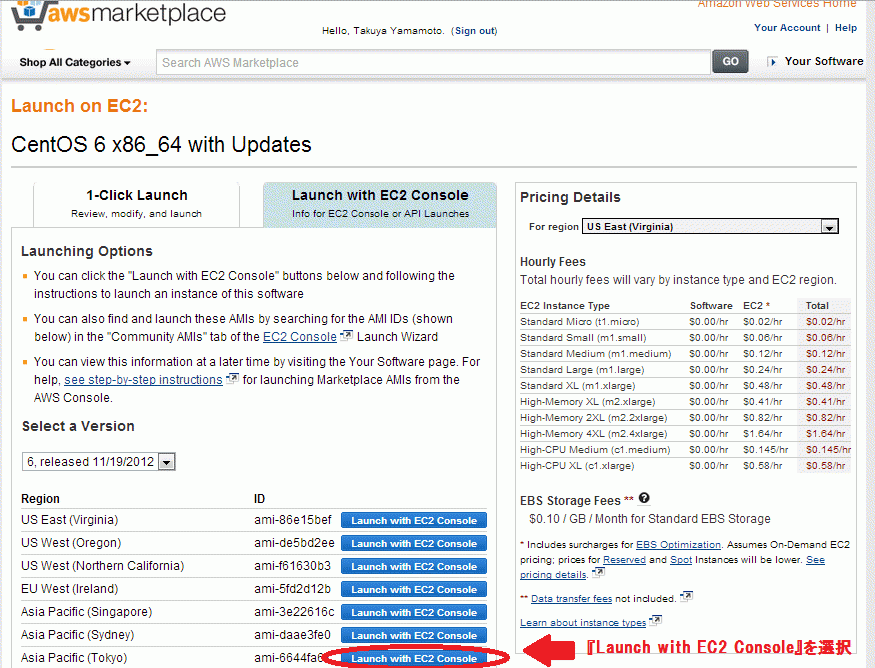Image resolution: width=875 pixels, height=668 pixels.
Task: Launch with EC2 Console for Asia Pacific (Sydney)
Action: pos(414,635)
